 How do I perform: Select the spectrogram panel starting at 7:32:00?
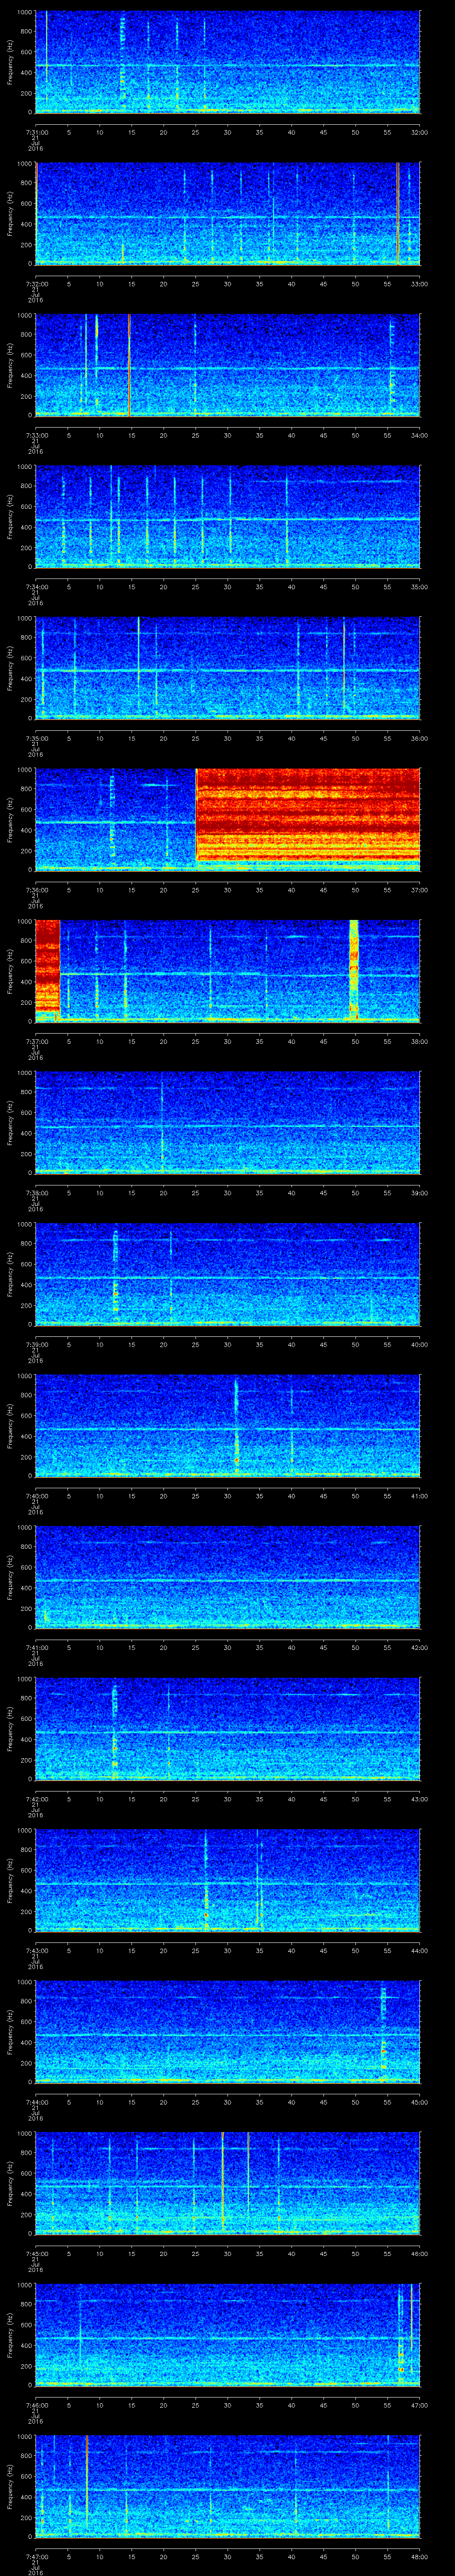(228, 214)
